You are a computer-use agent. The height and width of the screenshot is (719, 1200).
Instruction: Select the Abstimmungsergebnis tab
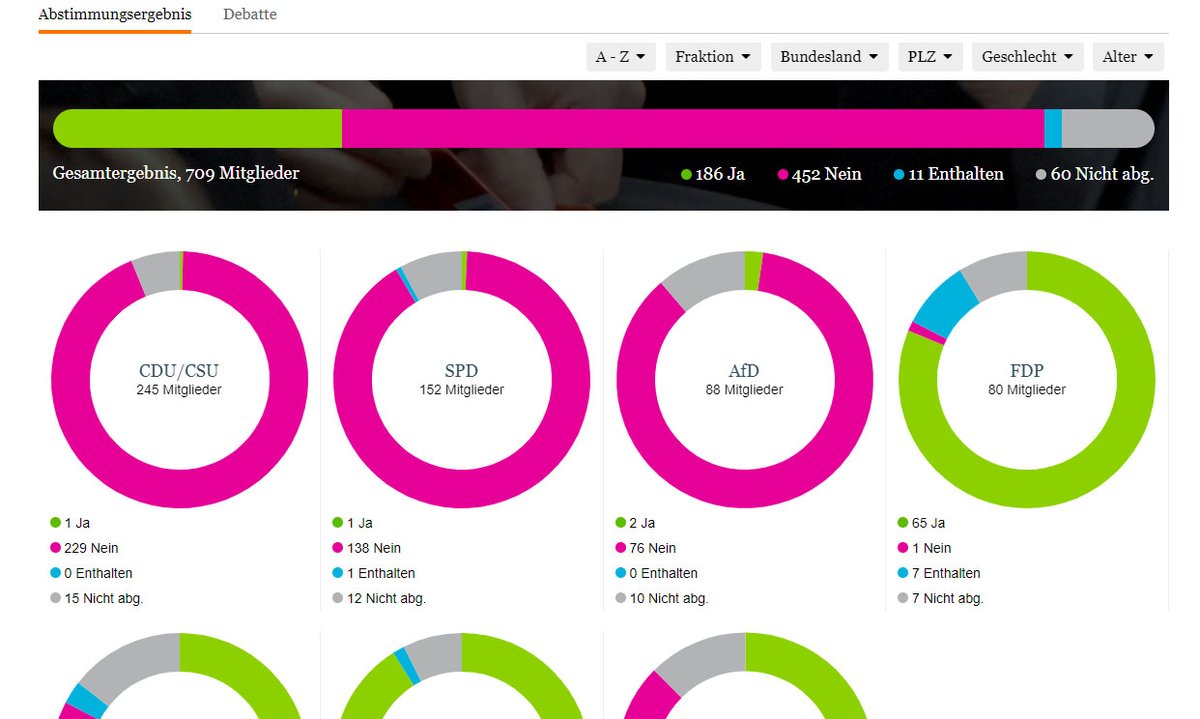[x=115, y=14]
